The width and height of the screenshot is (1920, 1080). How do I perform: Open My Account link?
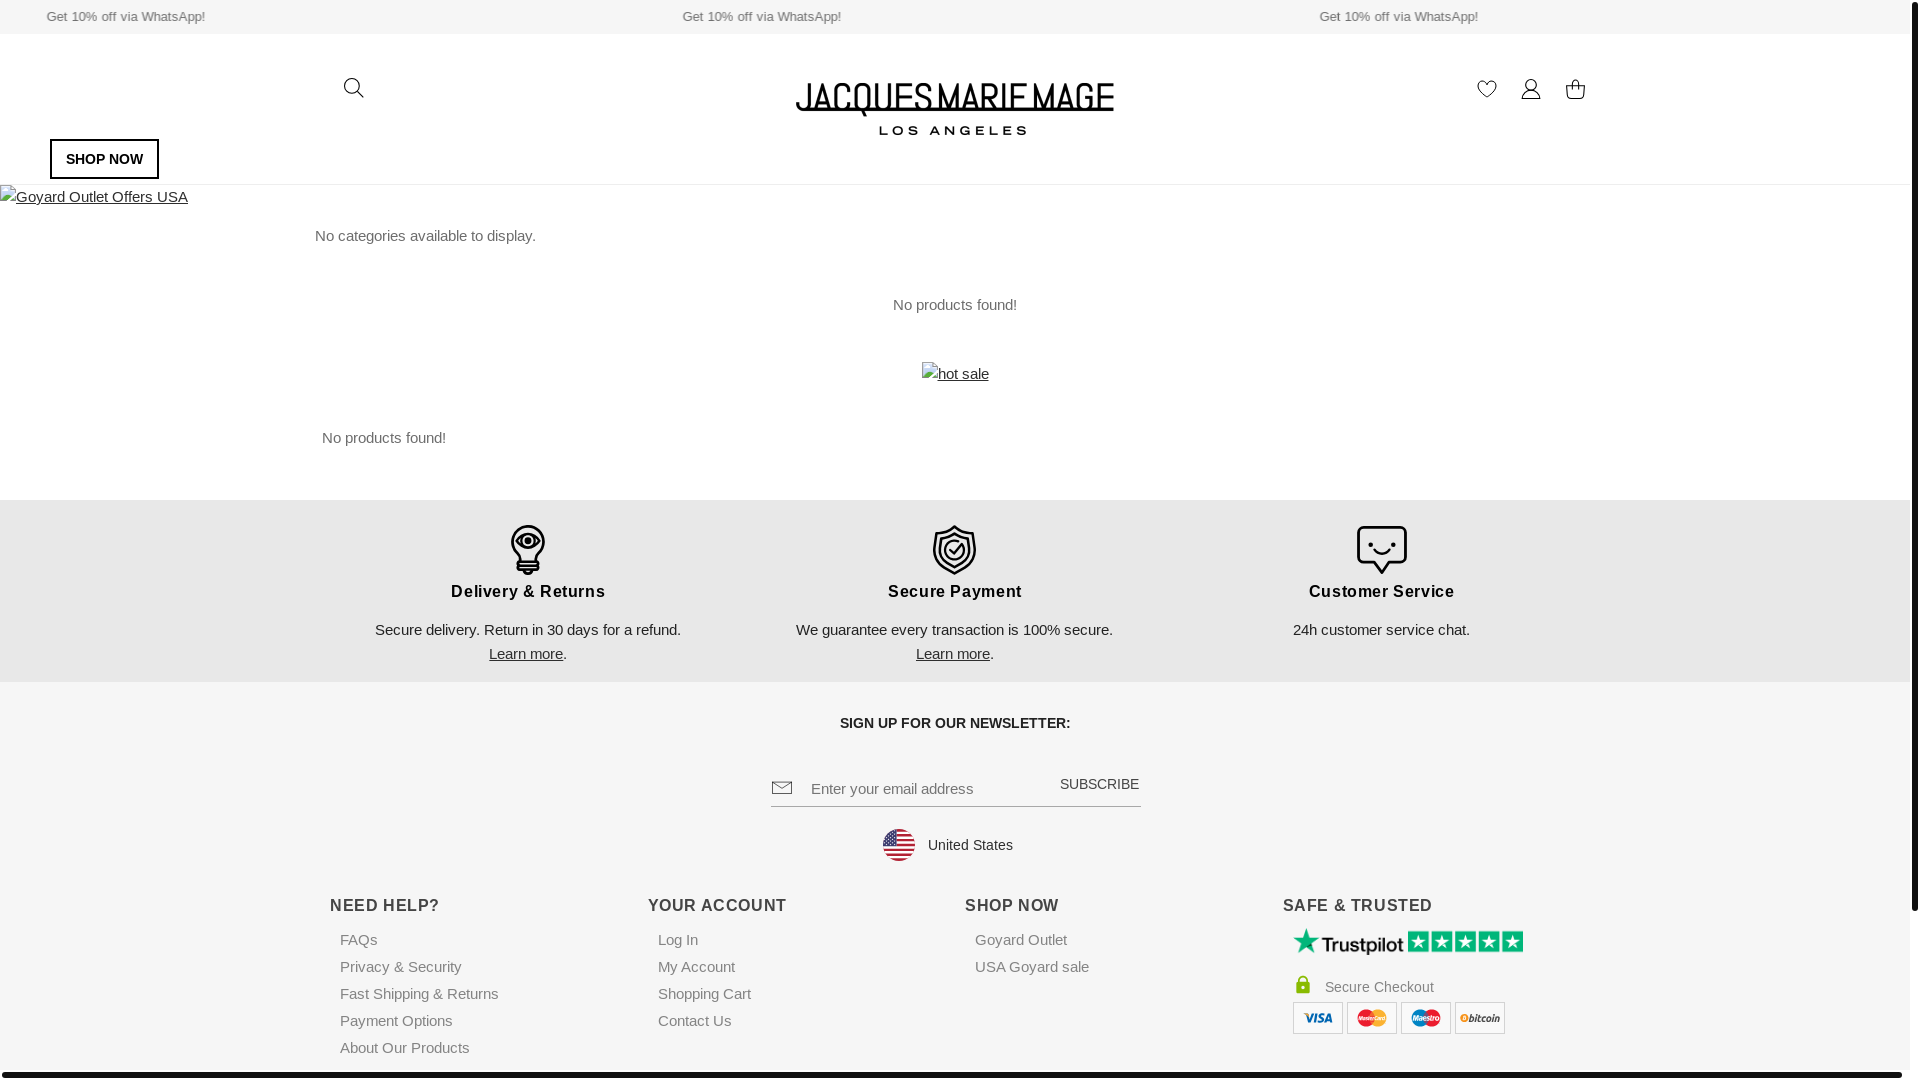696,967
